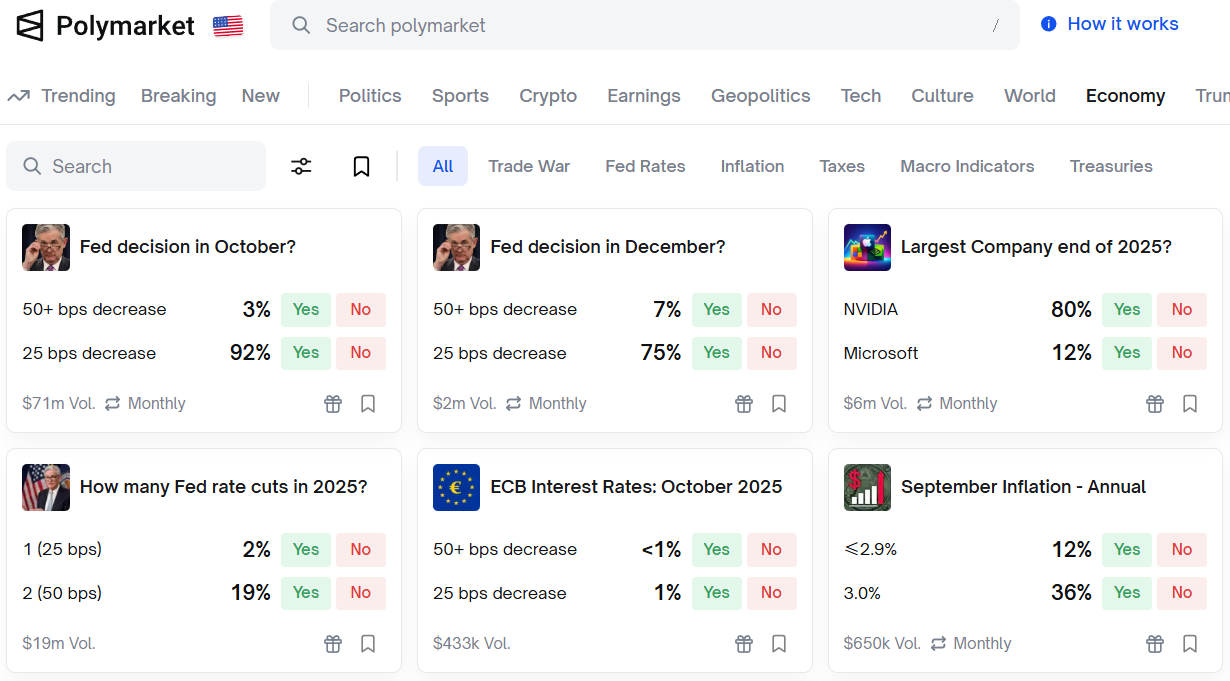Click gift icon on ECB Interest Rates card
This screenshot has width=1230, height=681.
tap(744, 644)
